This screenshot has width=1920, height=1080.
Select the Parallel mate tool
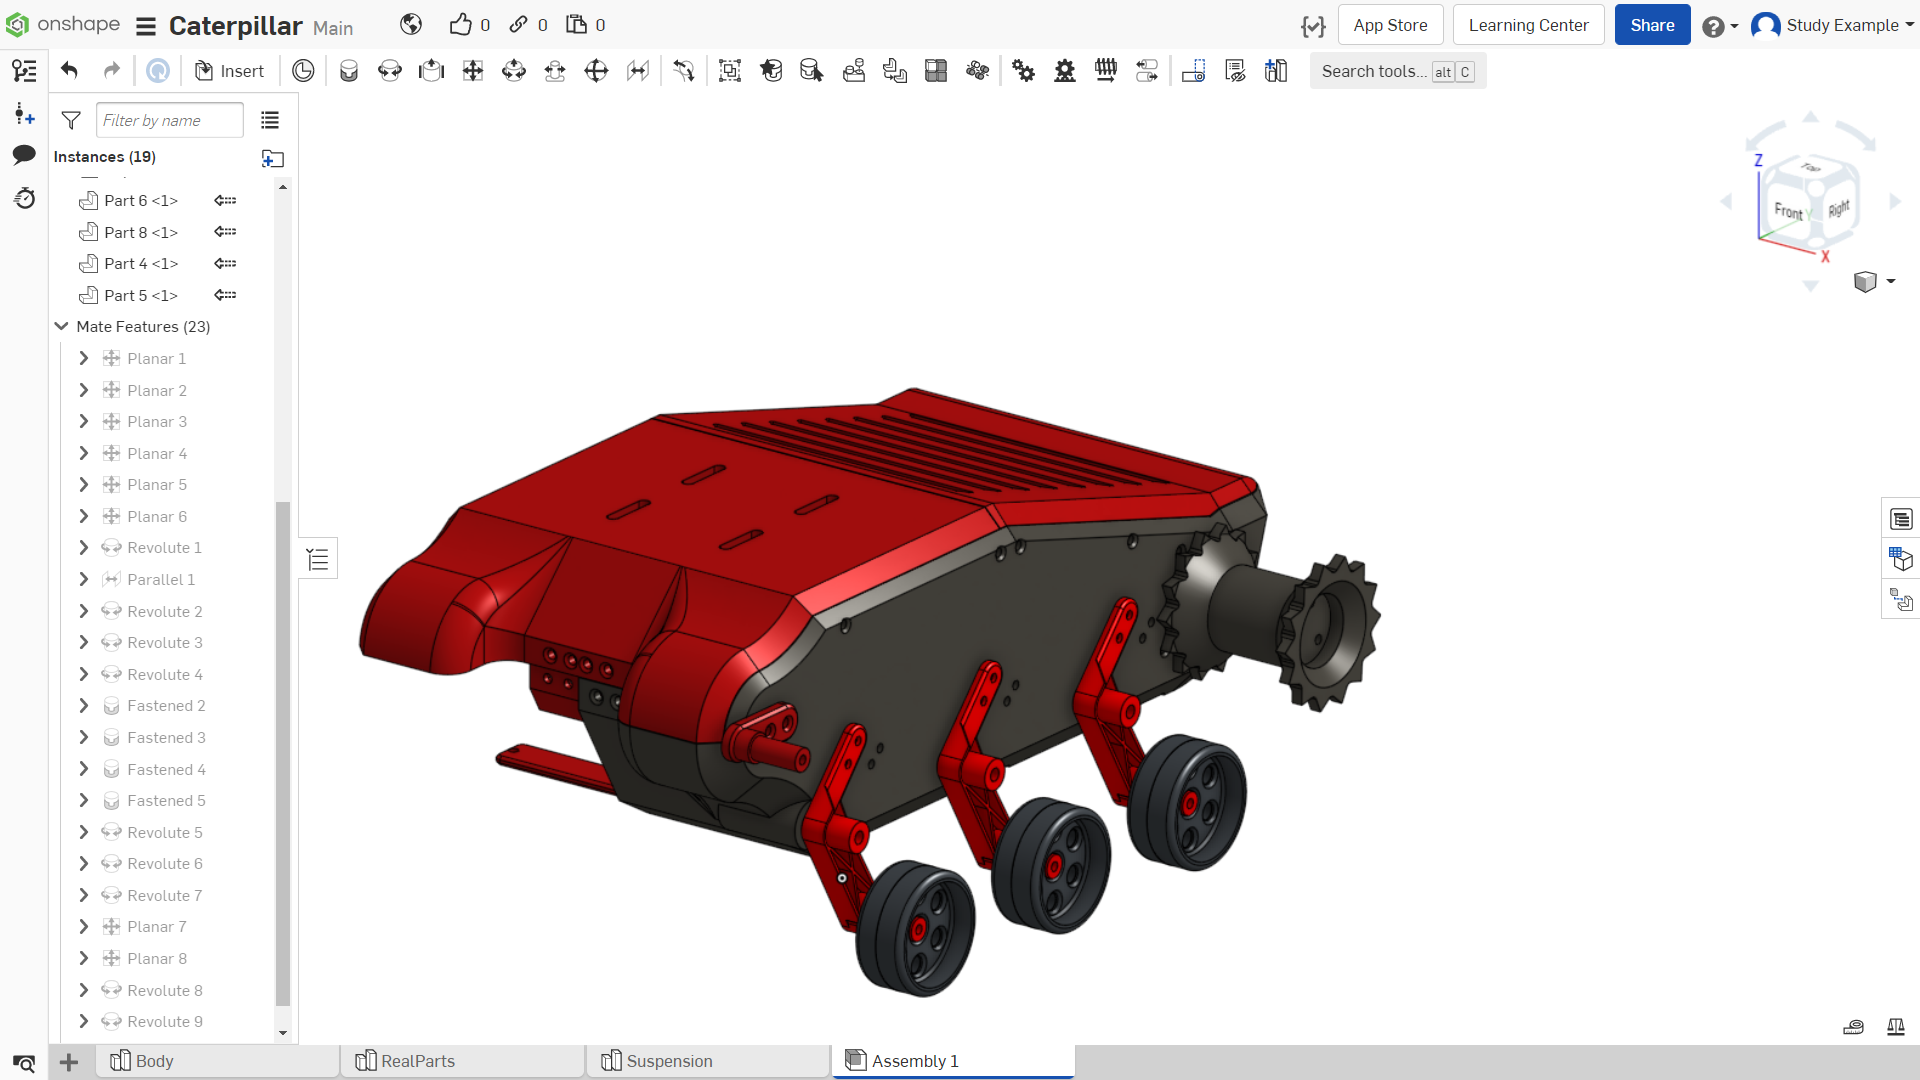click(638, 70)
